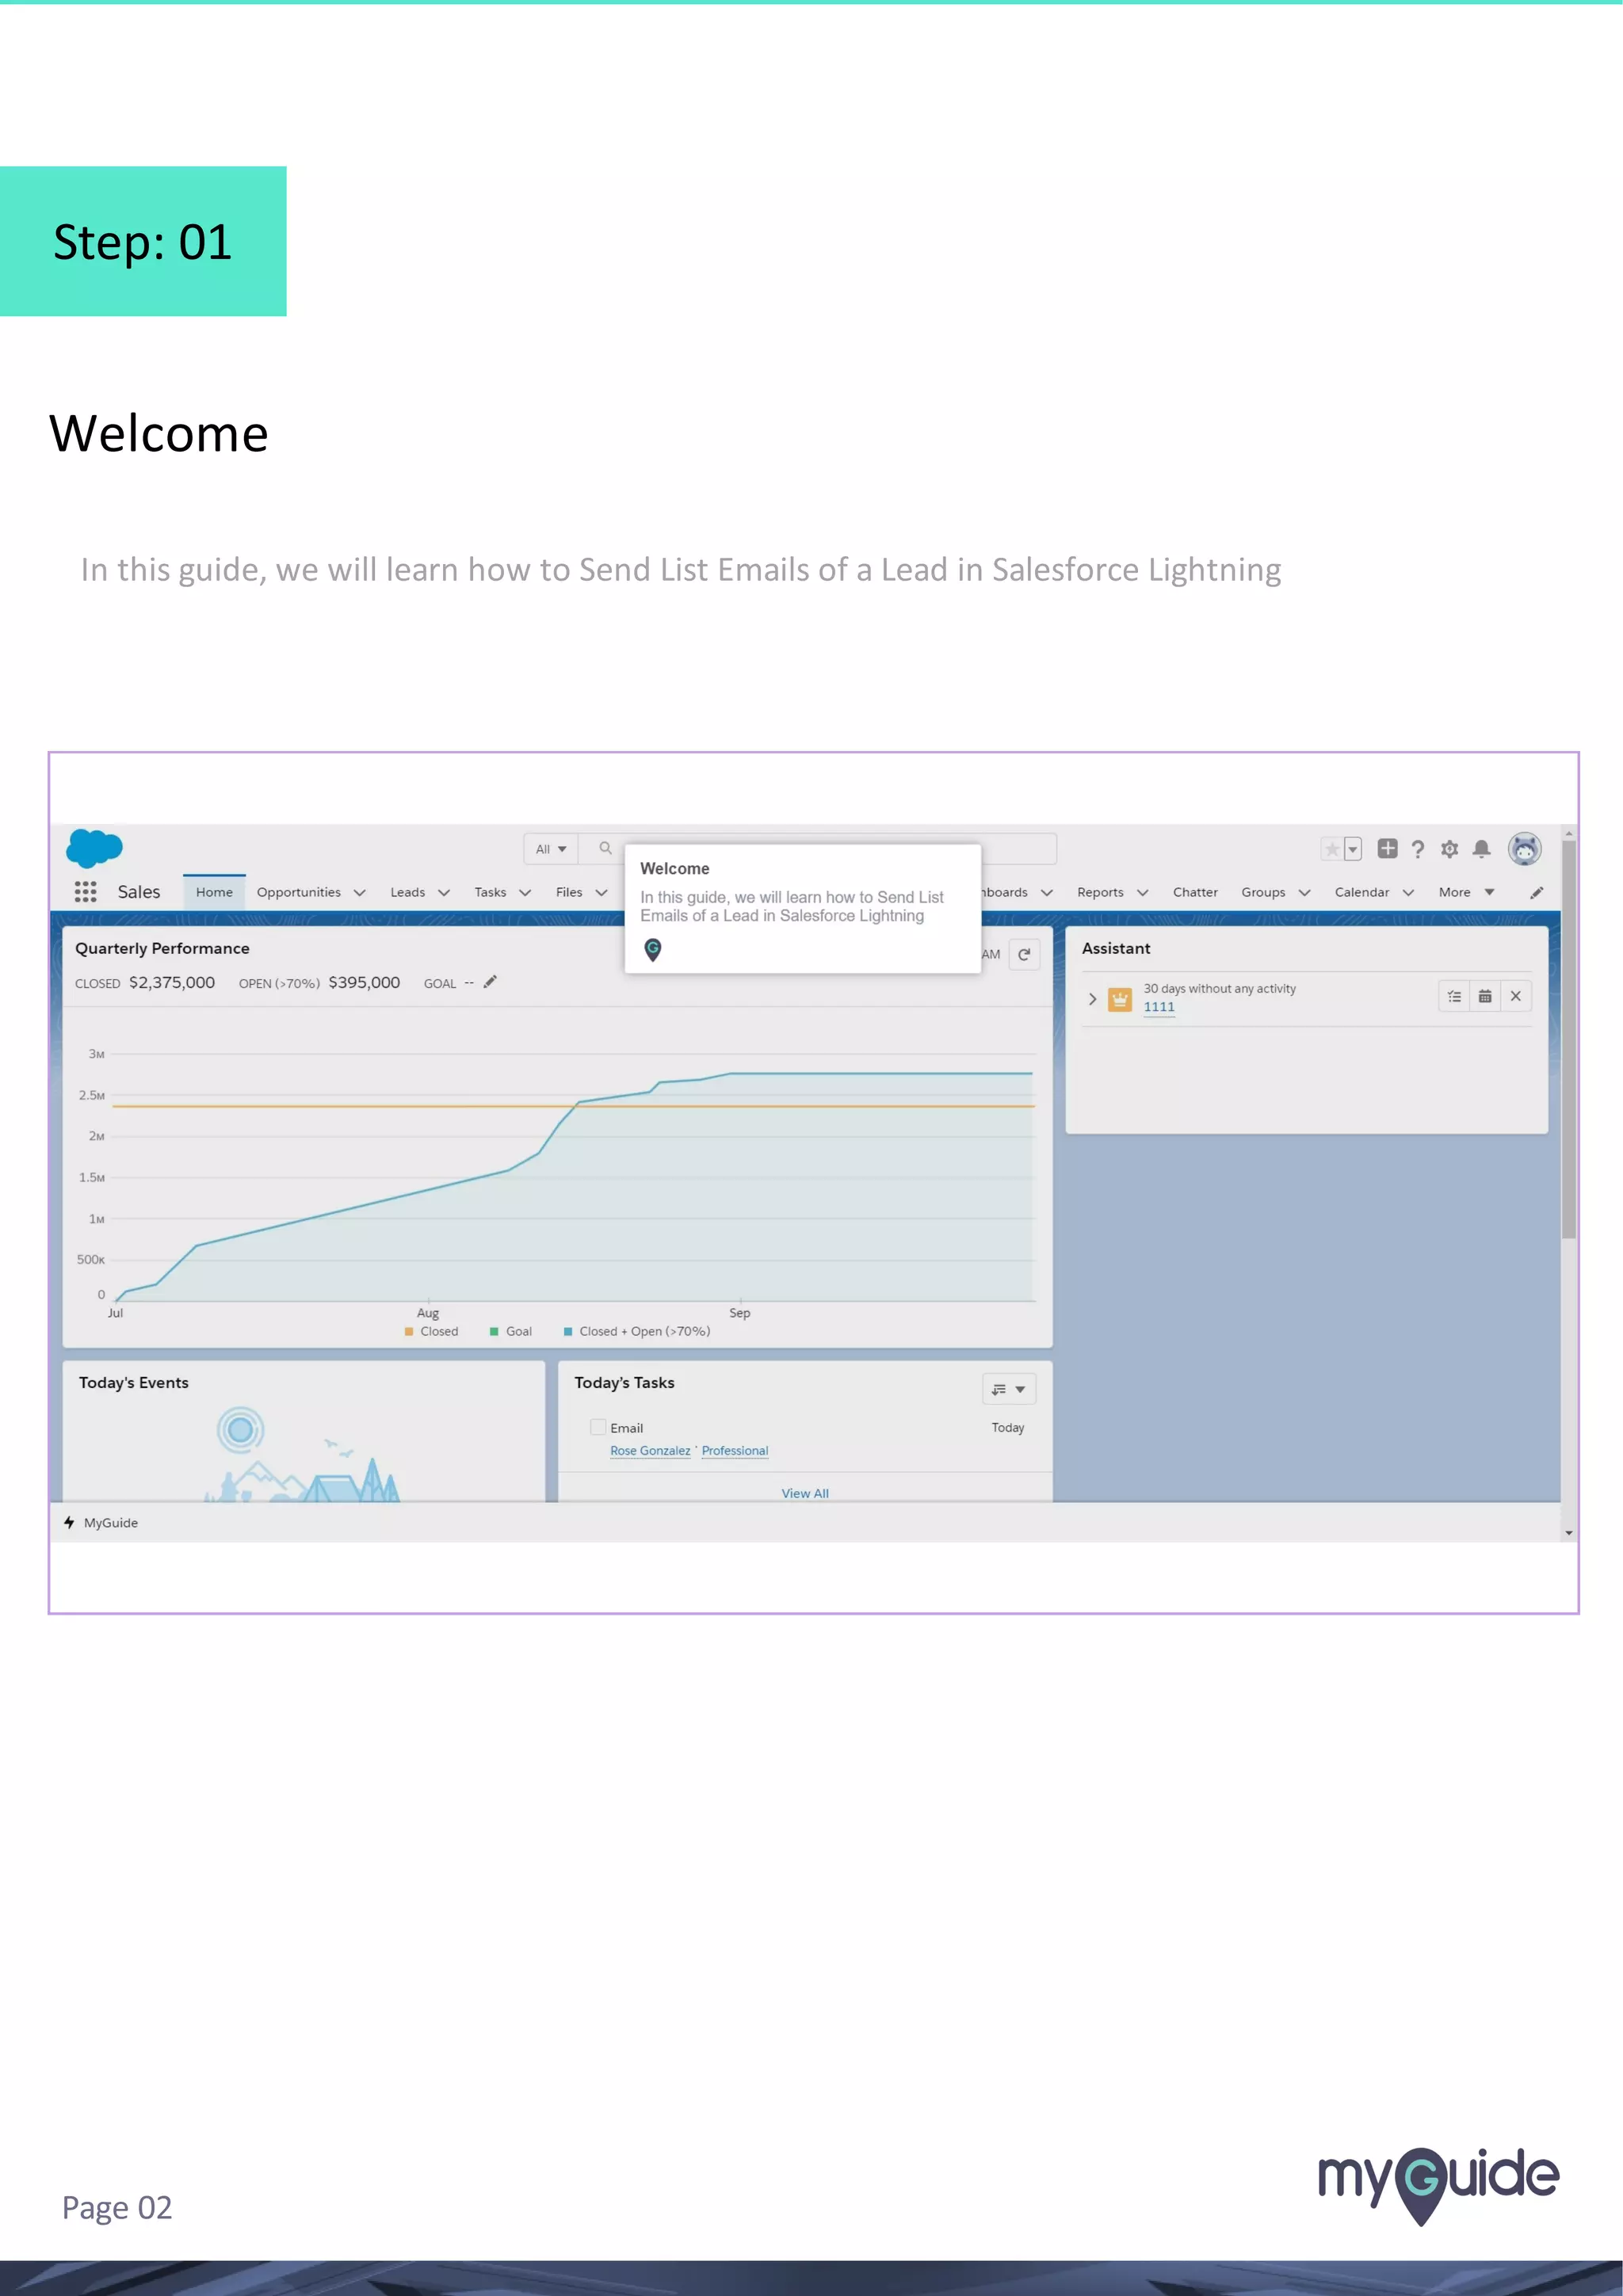Click the open amount $395,000
The width and height of the screenshot is (1623, 2296).
(x=364, y=982)
